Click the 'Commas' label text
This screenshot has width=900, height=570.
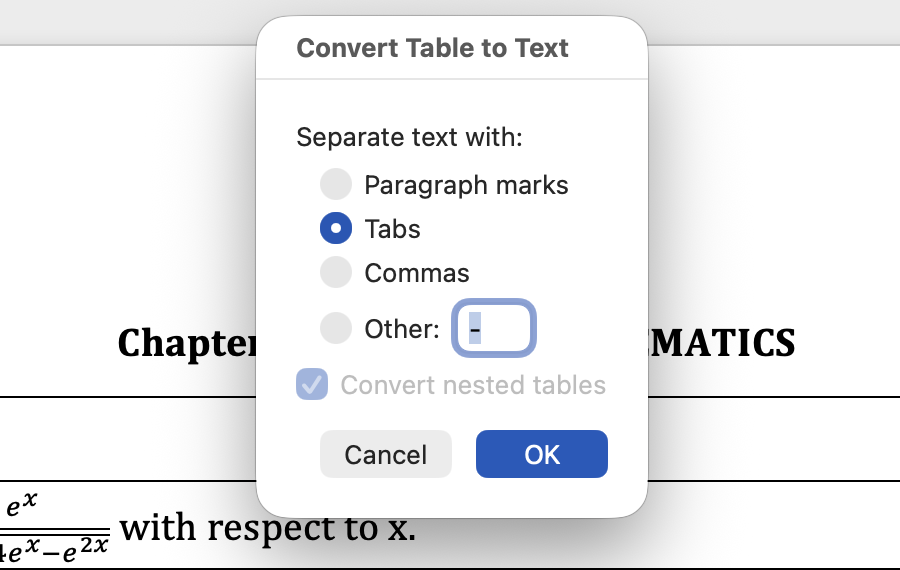pyautogui.click(x=417, y=272)
